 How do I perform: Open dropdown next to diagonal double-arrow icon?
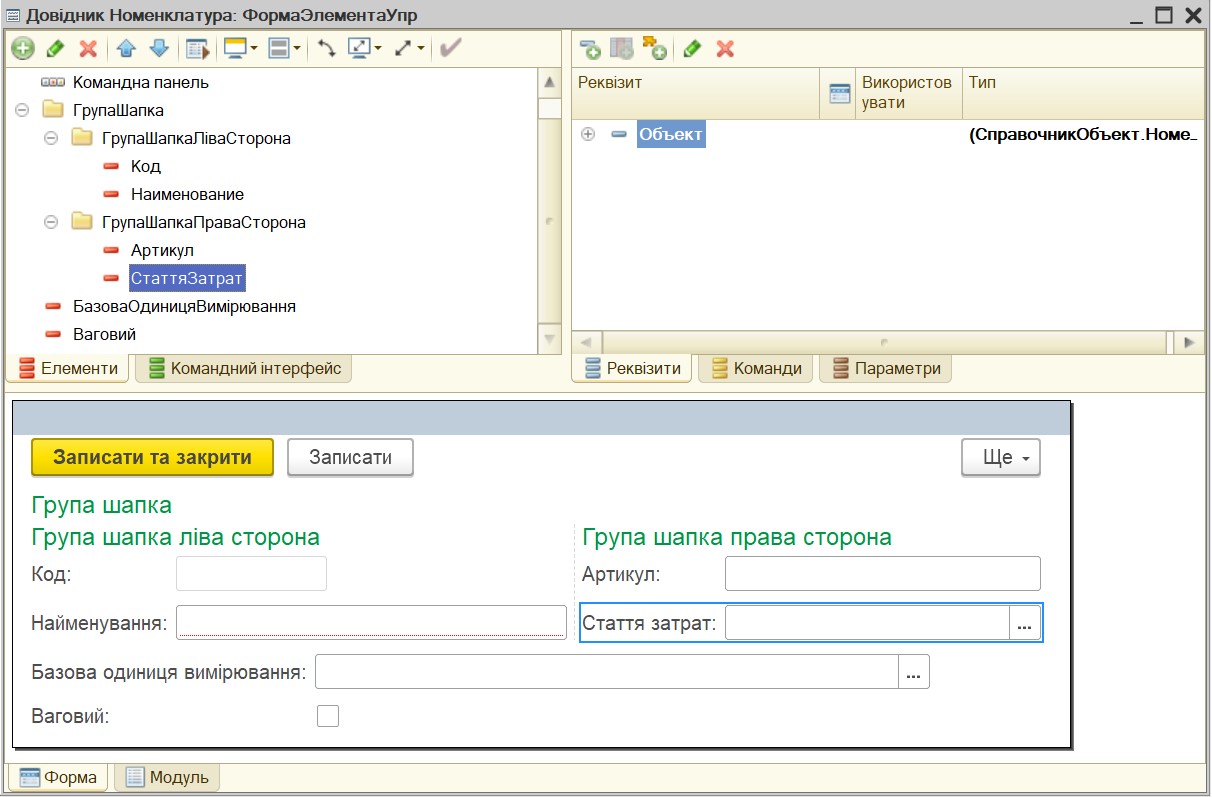pos(422,48)
